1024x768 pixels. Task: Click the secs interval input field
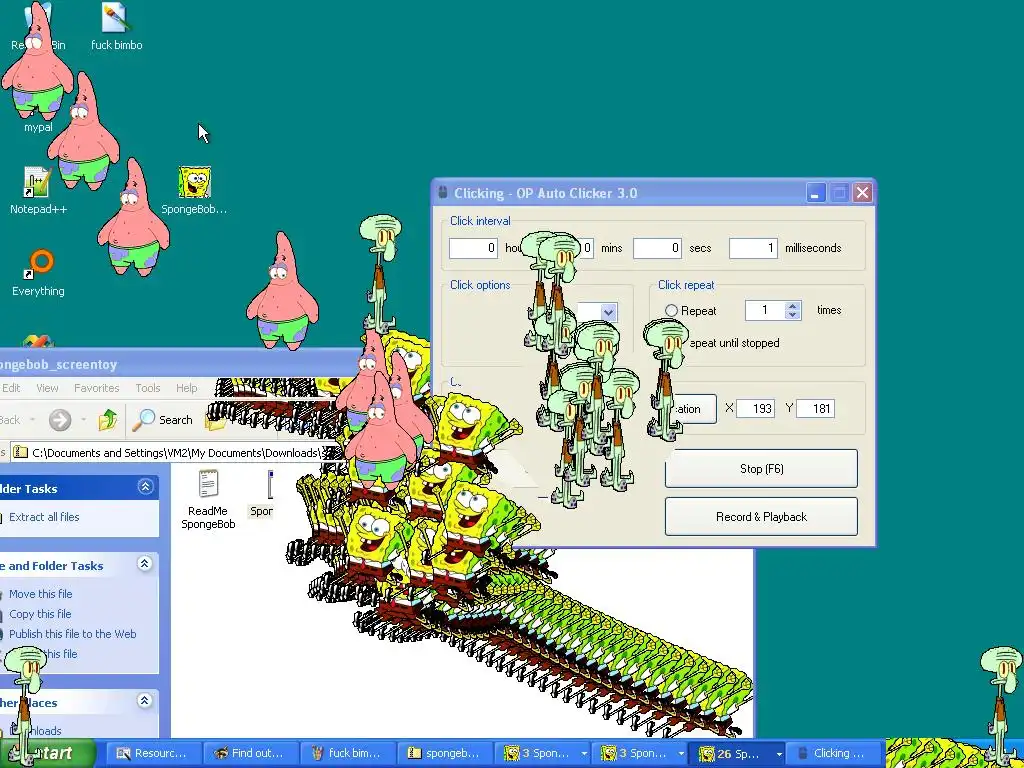pos(658,248)
